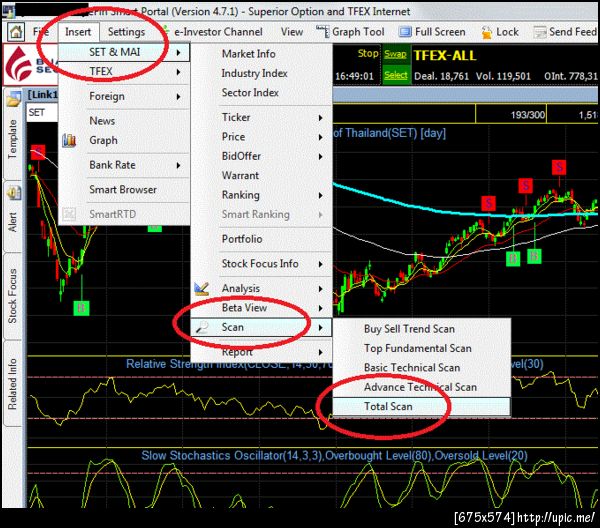Open the Stock Focus side tab

click(13, 296)
